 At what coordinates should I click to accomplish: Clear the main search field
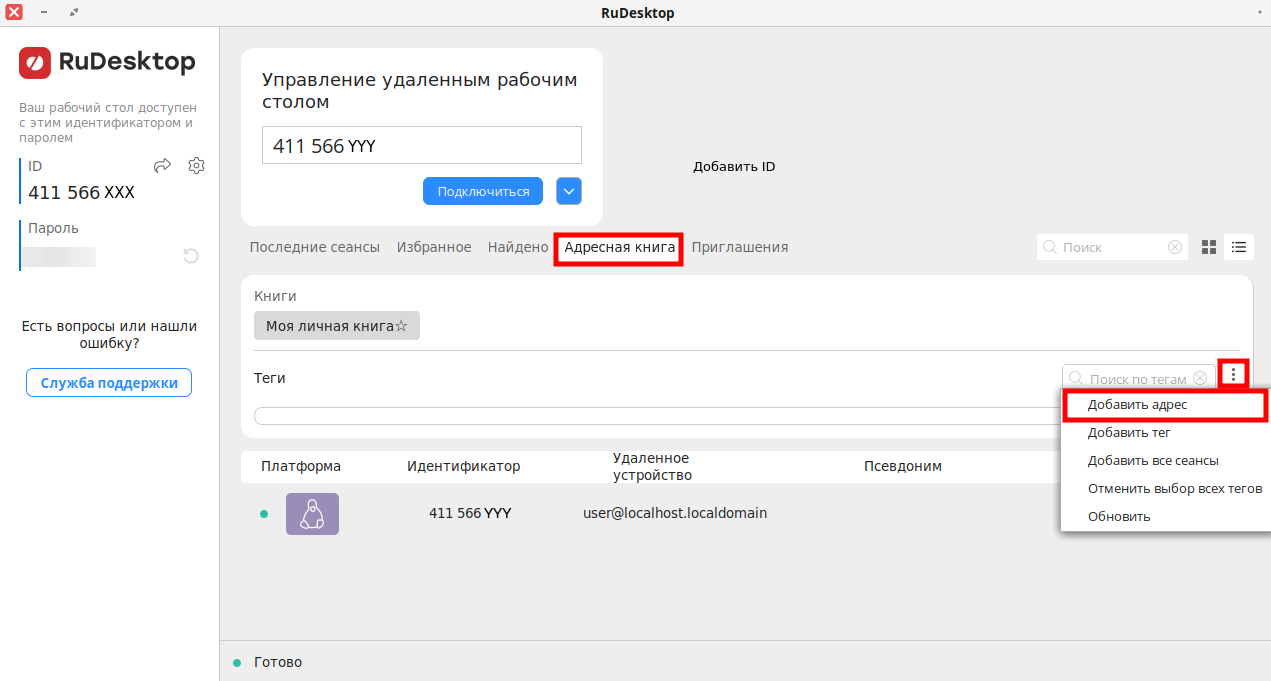click(1175, 247)
